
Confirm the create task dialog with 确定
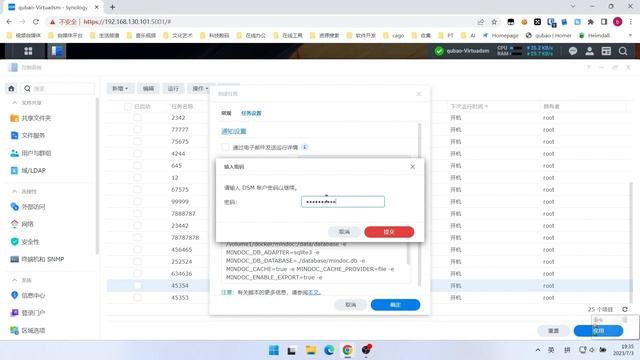coord(395,305)
